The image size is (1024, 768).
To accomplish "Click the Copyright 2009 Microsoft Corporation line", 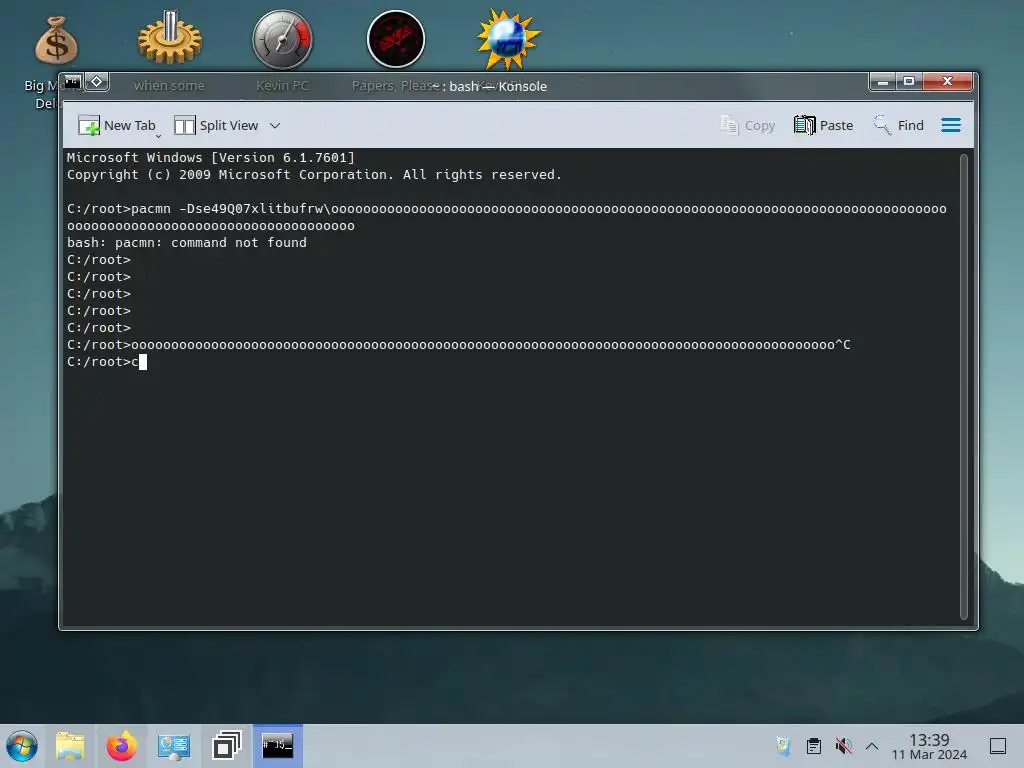I will (314, 174).
